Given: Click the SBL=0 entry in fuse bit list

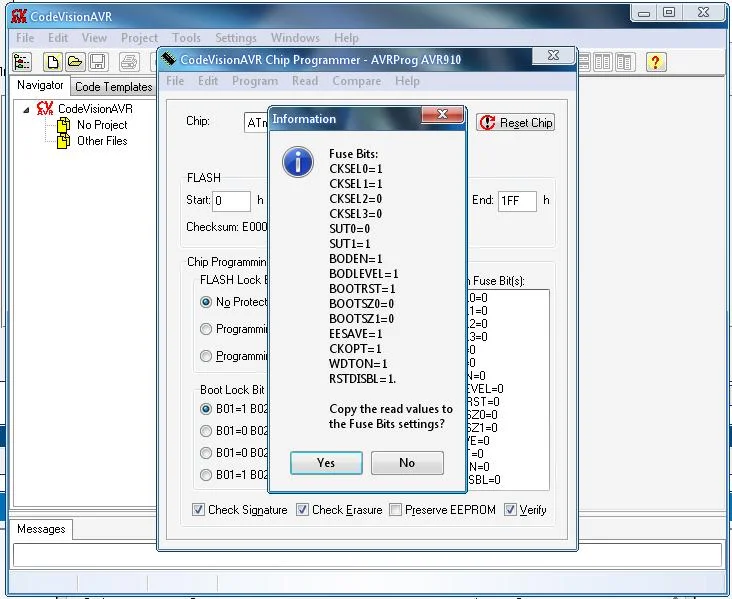Looking at the screenshot, I should click(x=484, y=480).
